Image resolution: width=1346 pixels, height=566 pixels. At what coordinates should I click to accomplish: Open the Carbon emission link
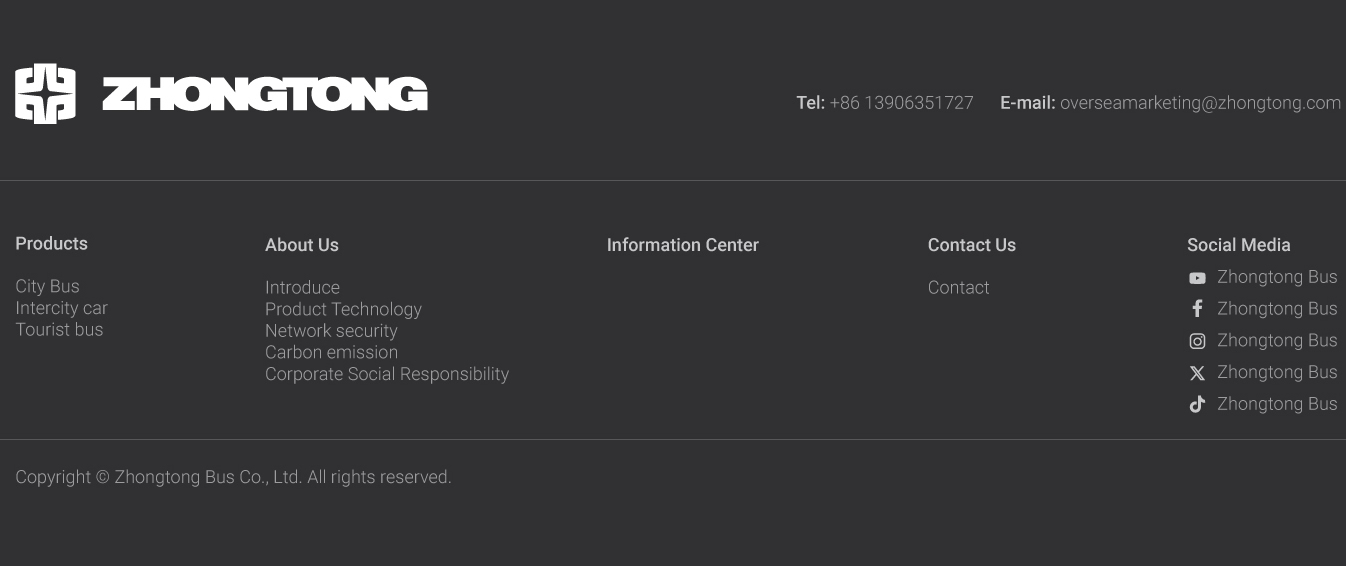[x=331, y=352]
